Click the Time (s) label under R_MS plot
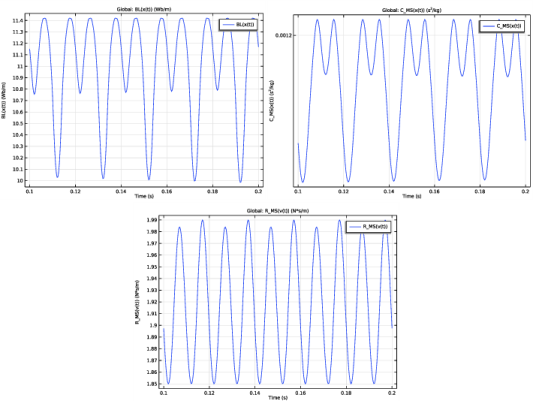The height and width of the screenshot is (401, 533). (278, 397)
